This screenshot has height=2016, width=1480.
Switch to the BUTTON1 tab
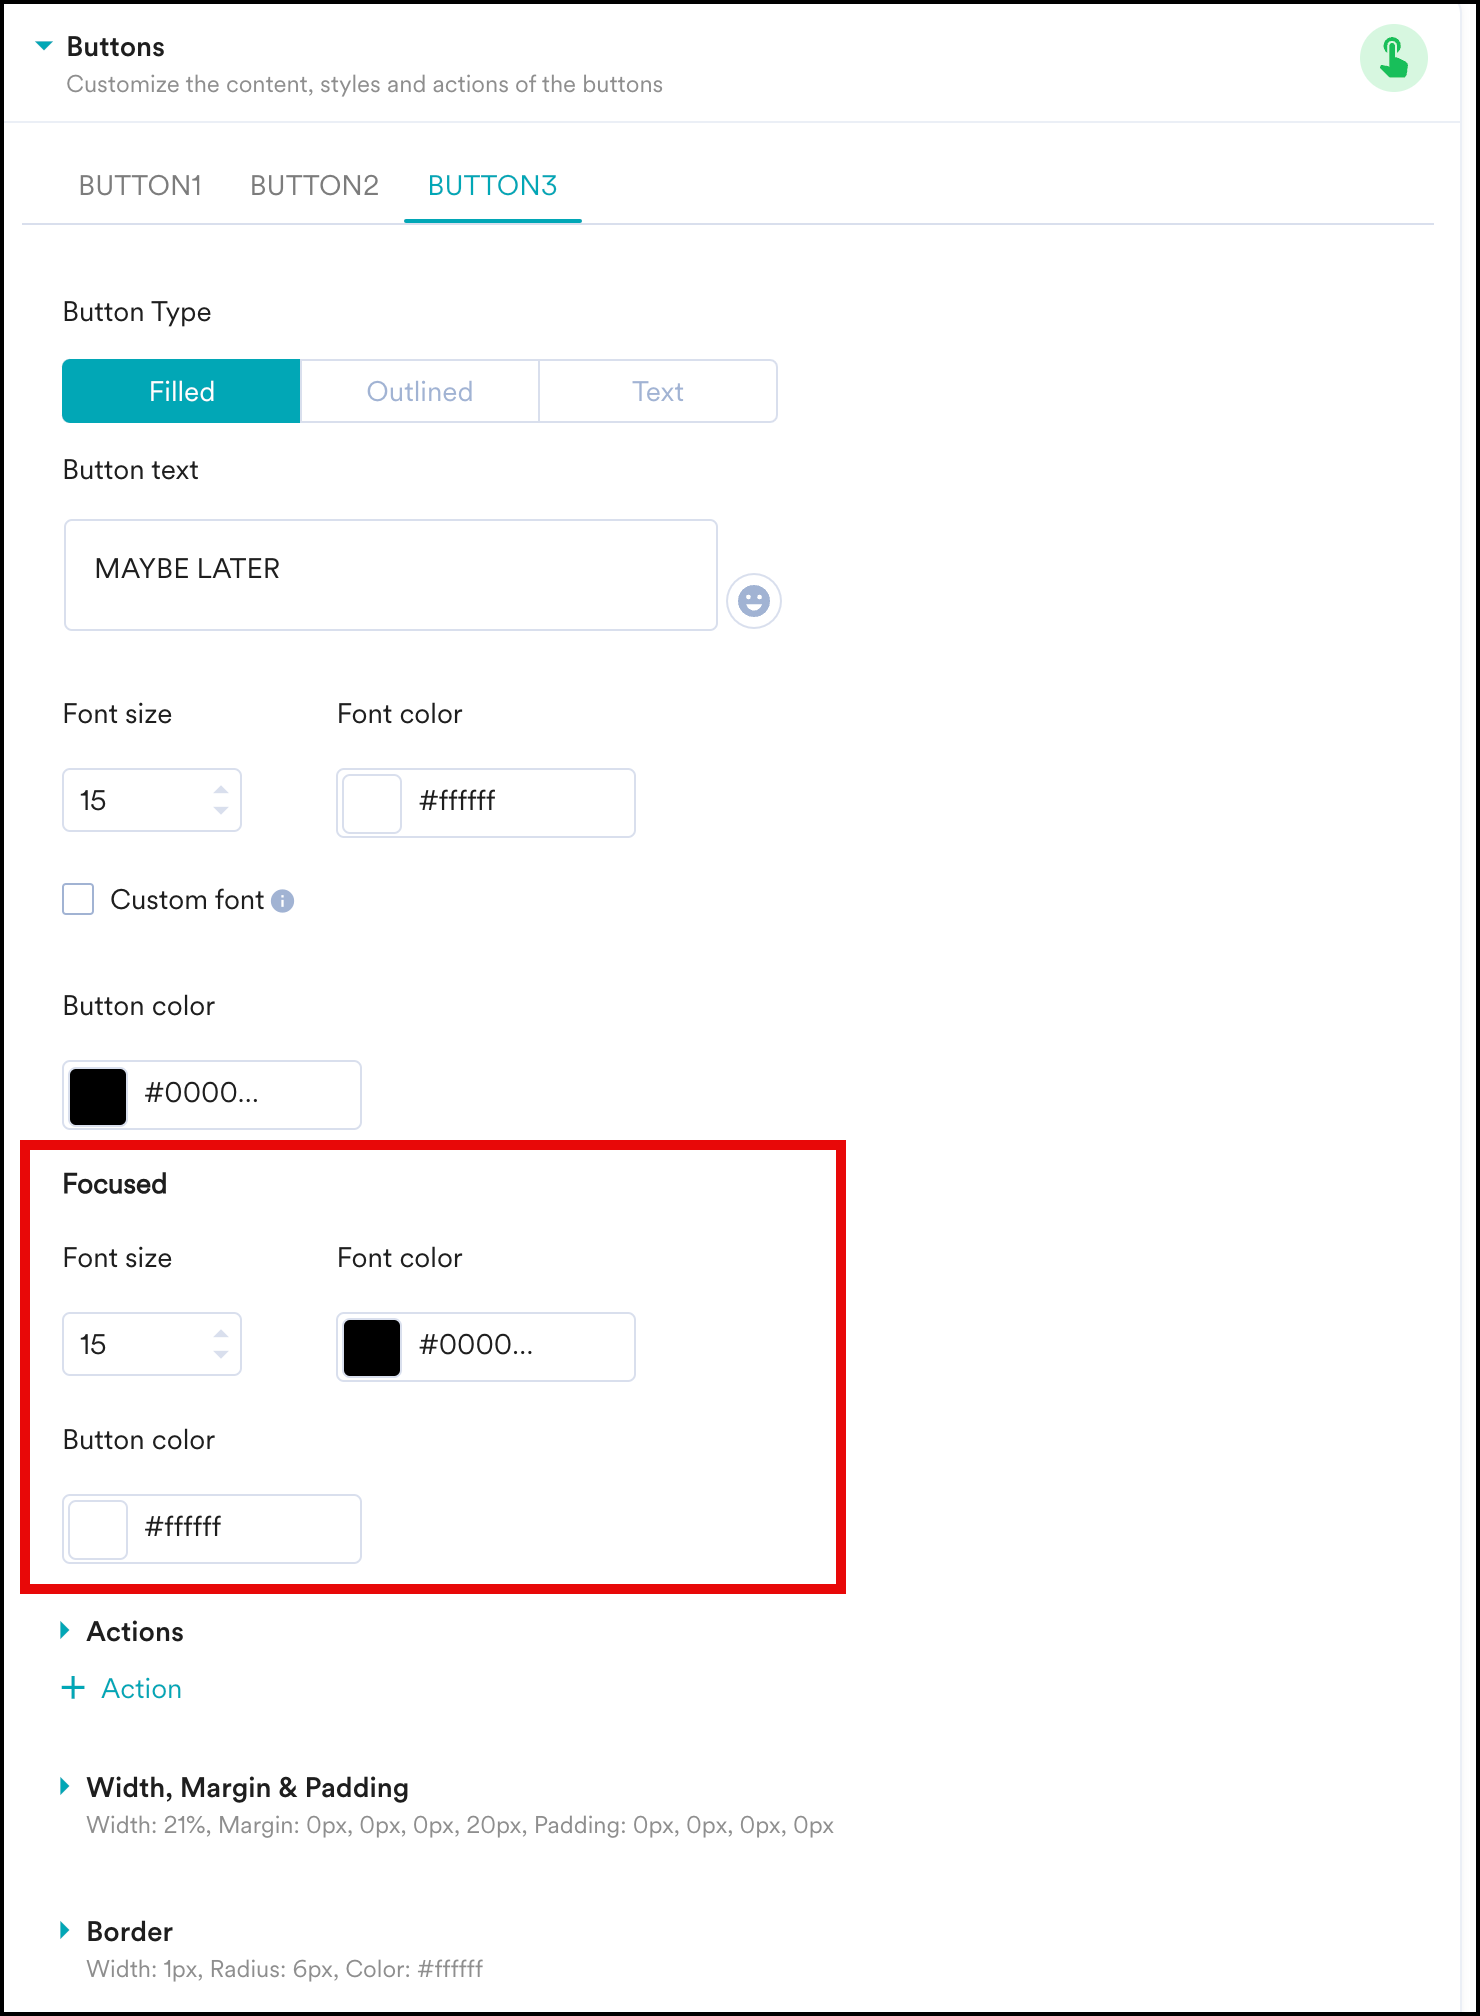140,186
